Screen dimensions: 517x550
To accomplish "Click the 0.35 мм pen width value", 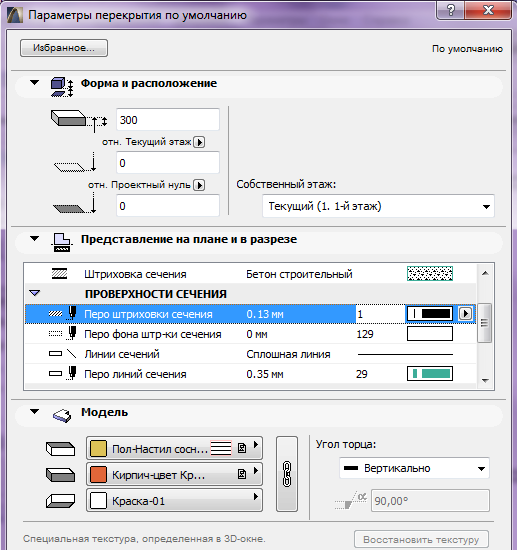I will 265,374.
